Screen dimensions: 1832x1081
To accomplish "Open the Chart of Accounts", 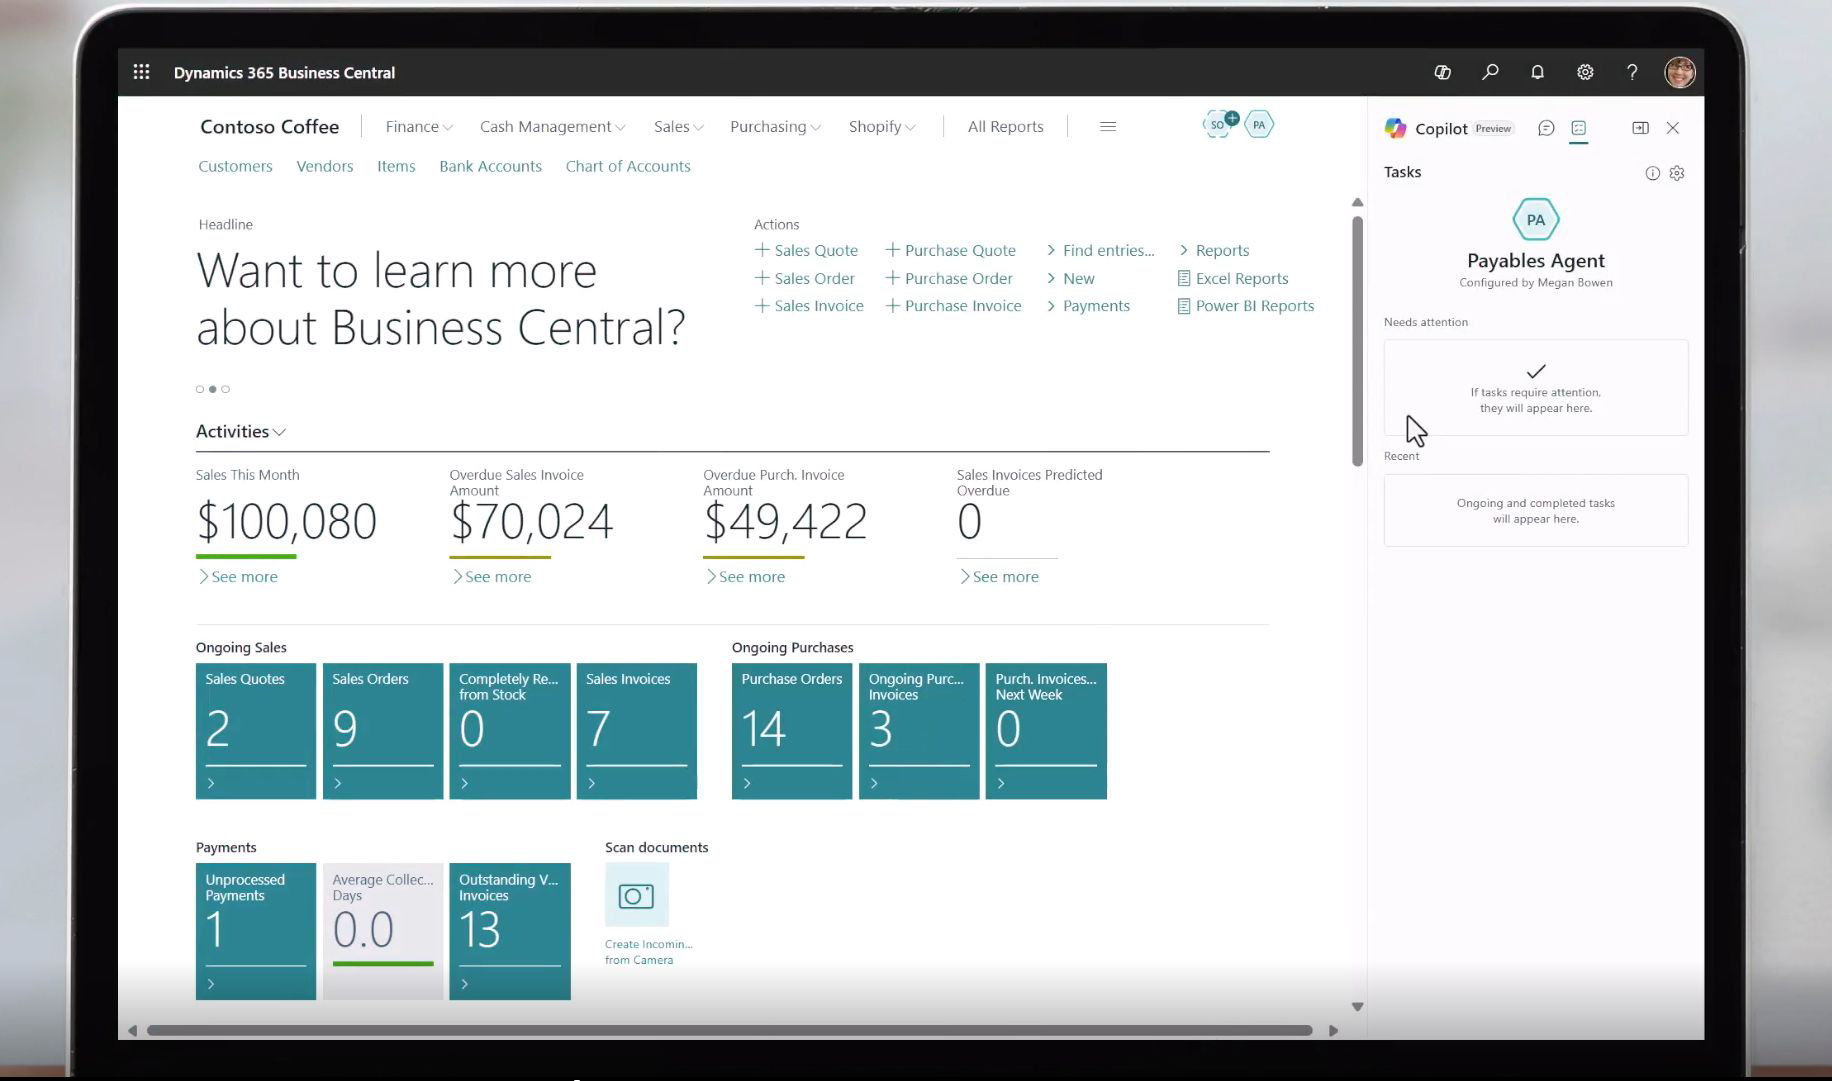I will pyautogui.click(x=628, y=166).
